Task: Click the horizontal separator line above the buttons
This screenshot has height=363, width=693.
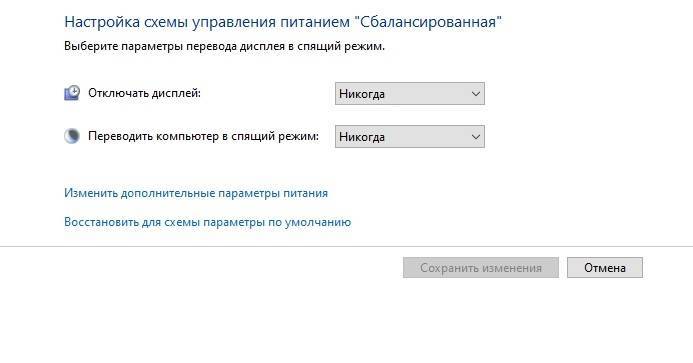Action: [346, 246]
